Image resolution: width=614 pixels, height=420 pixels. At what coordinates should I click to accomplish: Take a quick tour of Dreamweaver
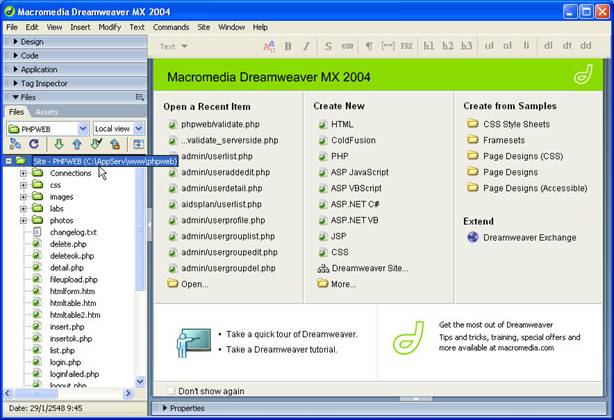click(x=292, y=334)
